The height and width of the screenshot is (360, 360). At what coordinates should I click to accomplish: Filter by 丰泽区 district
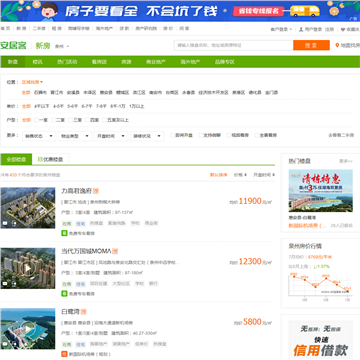pos(89,93)
